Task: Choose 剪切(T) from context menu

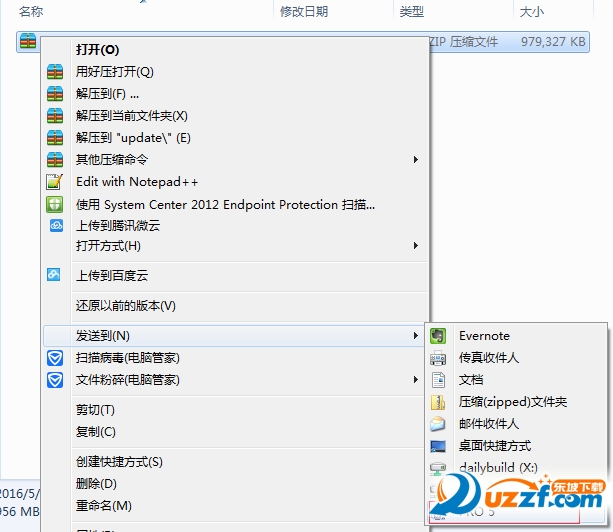Action: (235, 410)
